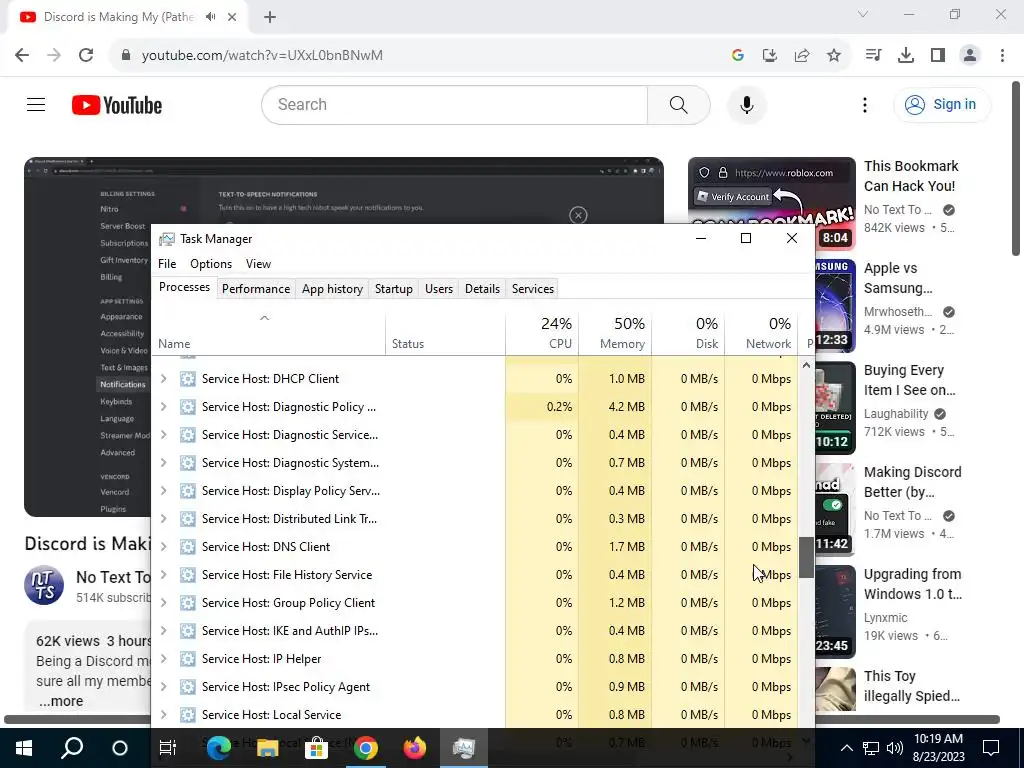Open Task View on taskbar

(168, 748)
